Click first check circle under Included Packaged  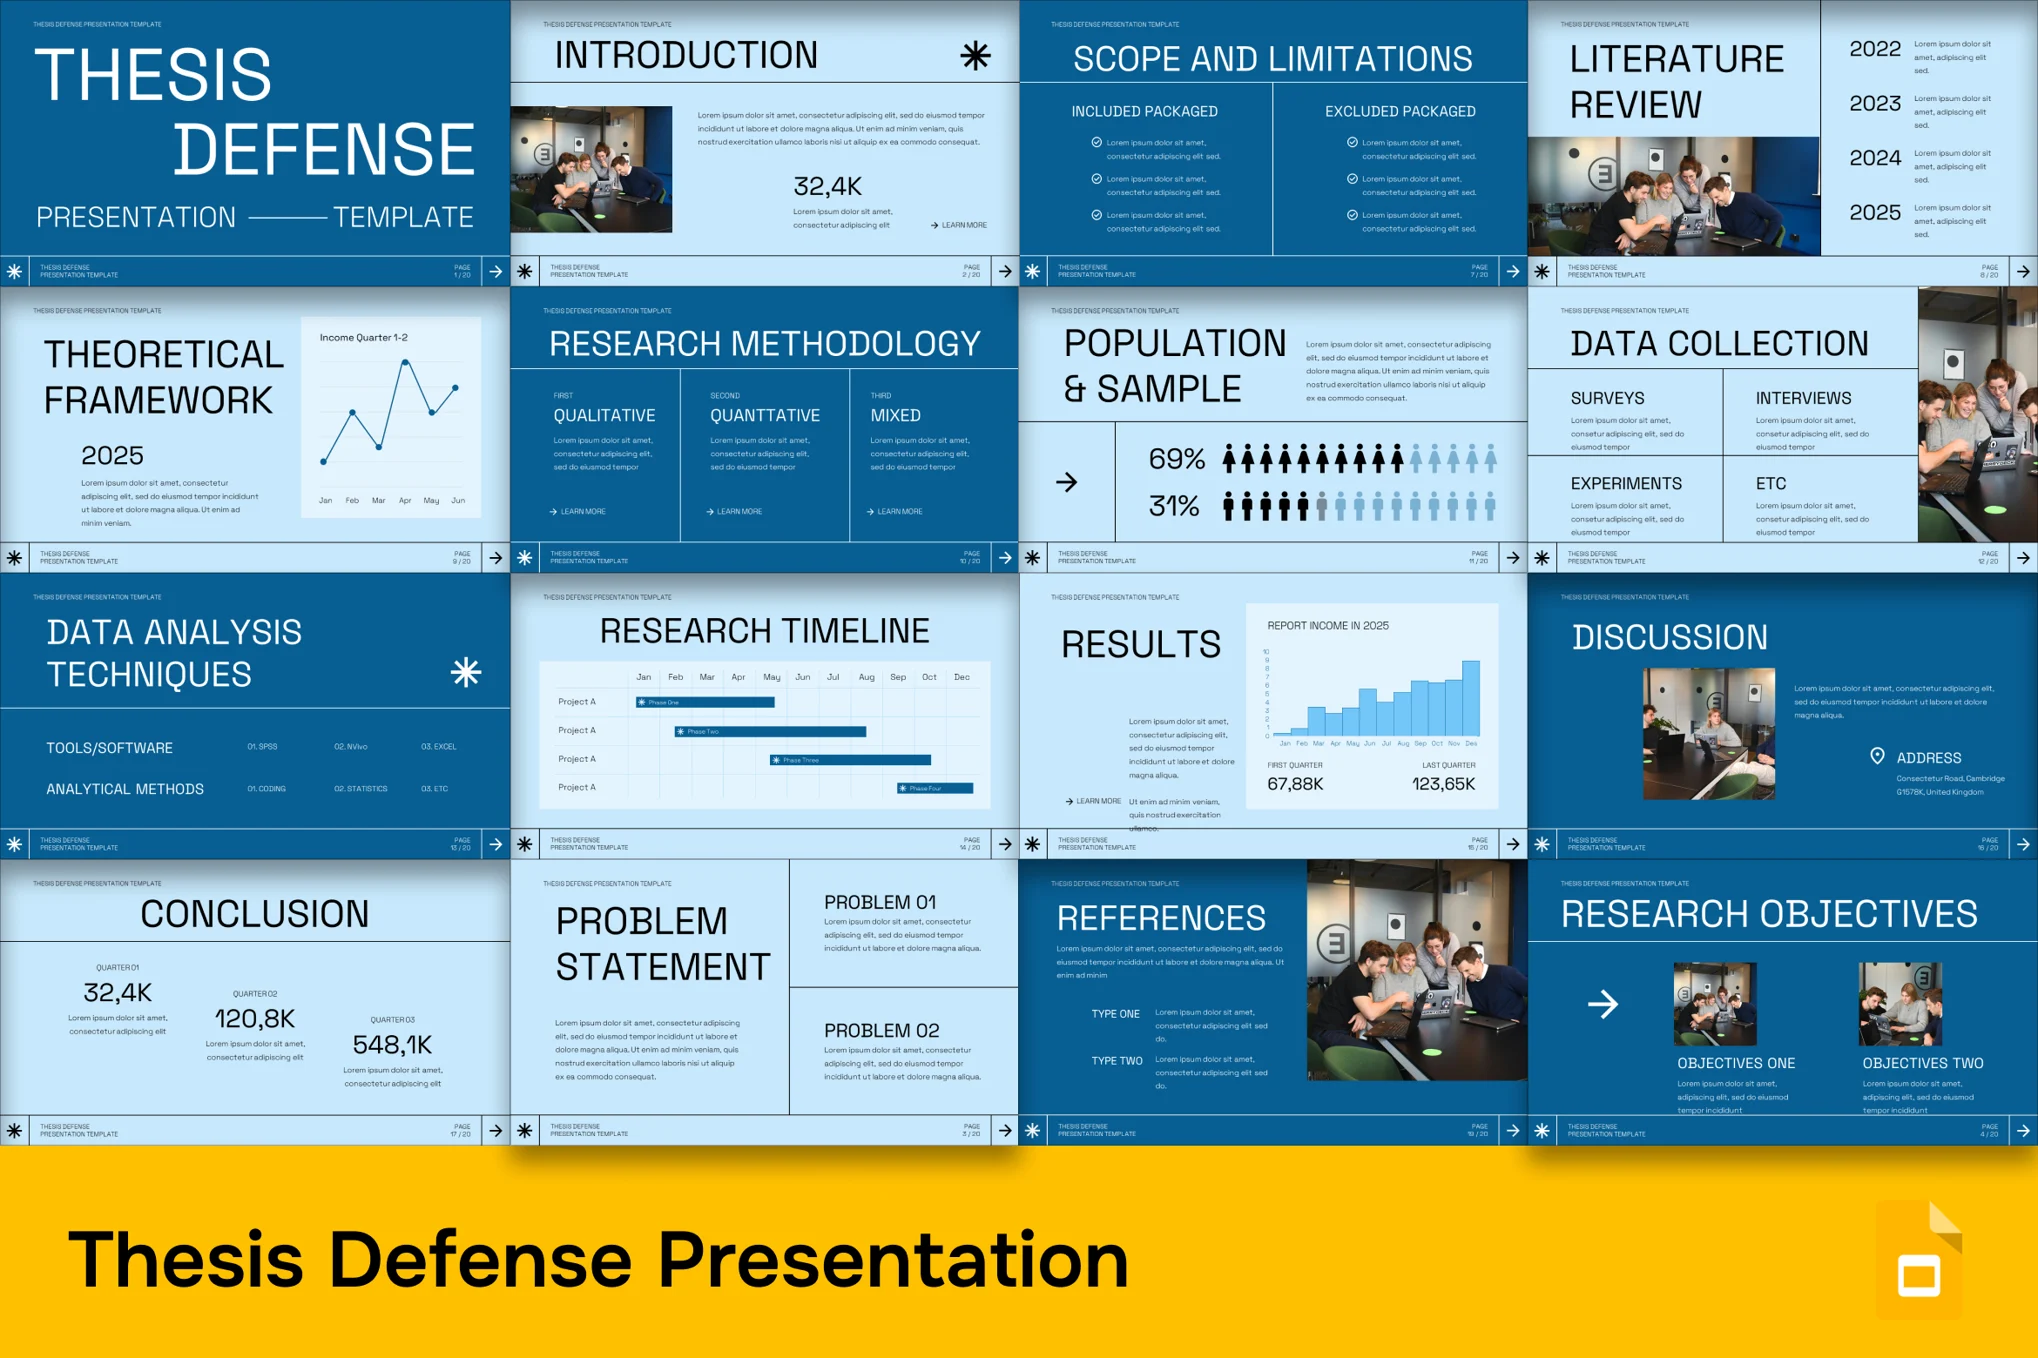pos(1097,143)
